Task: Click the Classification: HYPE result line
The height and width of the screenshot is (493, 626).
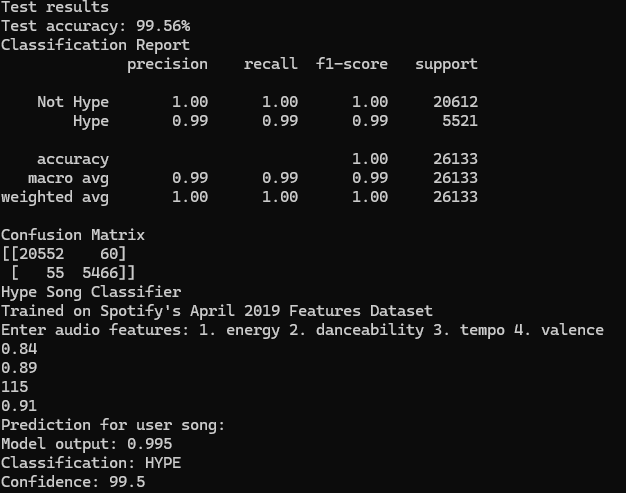Action: tap(91, 463)
